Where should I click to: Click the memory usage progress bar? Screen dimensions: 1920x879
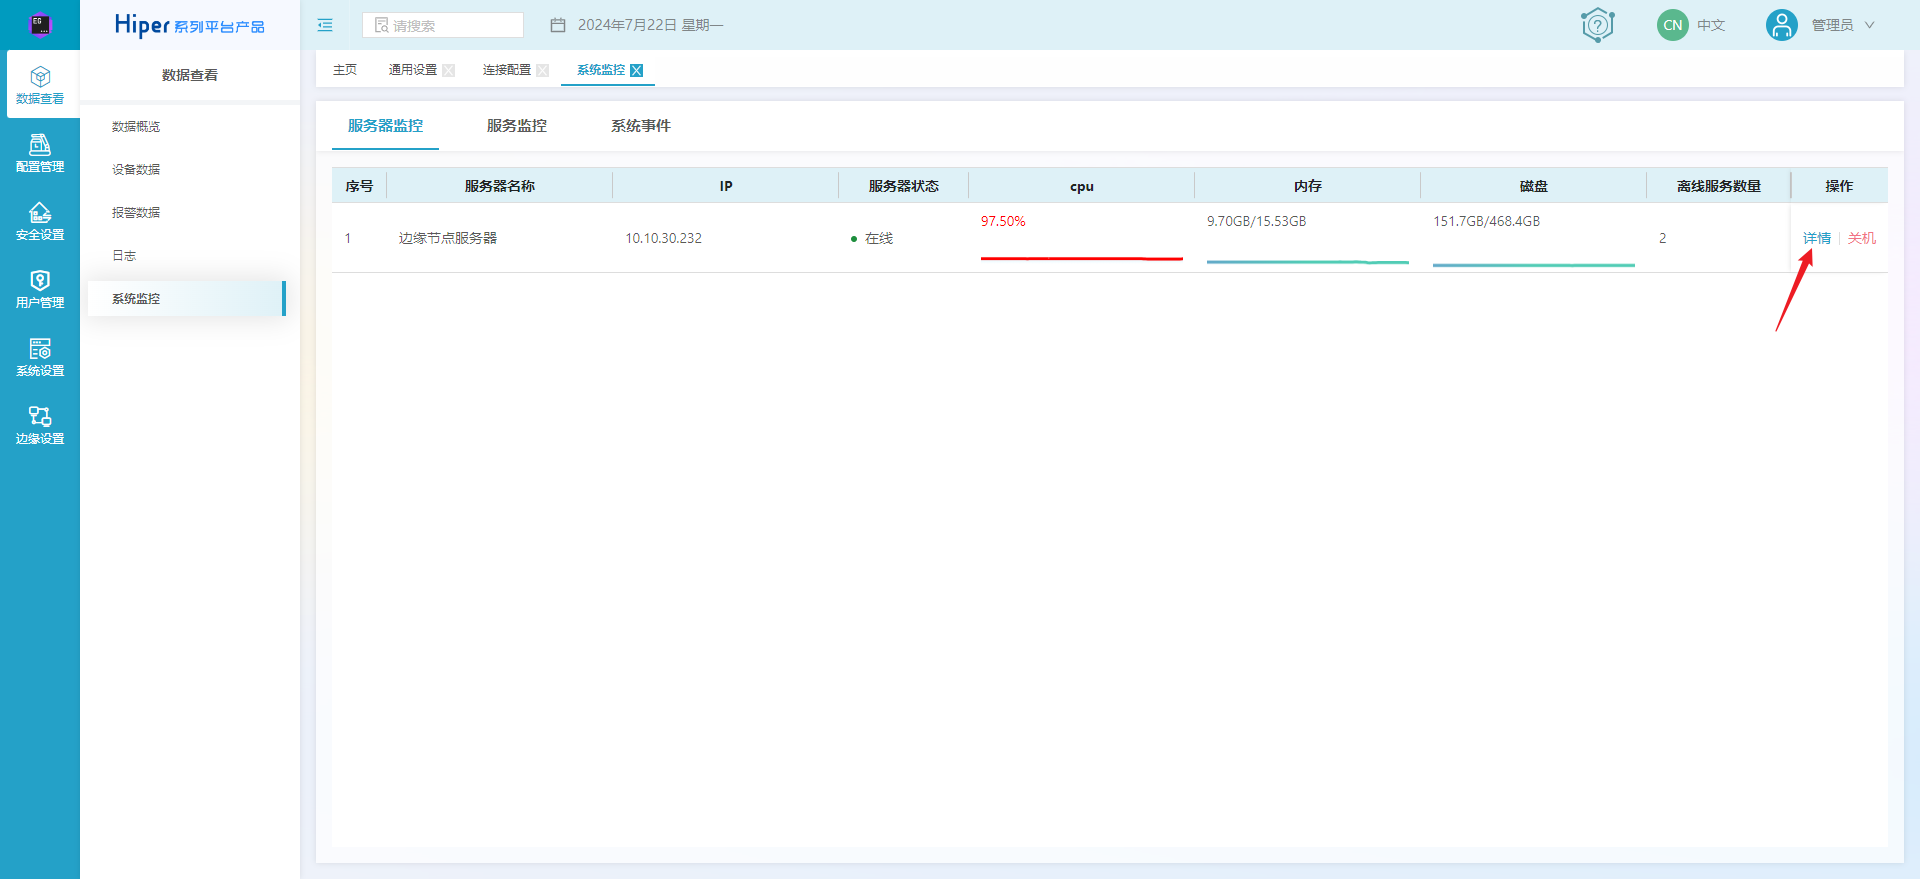point(1308,262)
